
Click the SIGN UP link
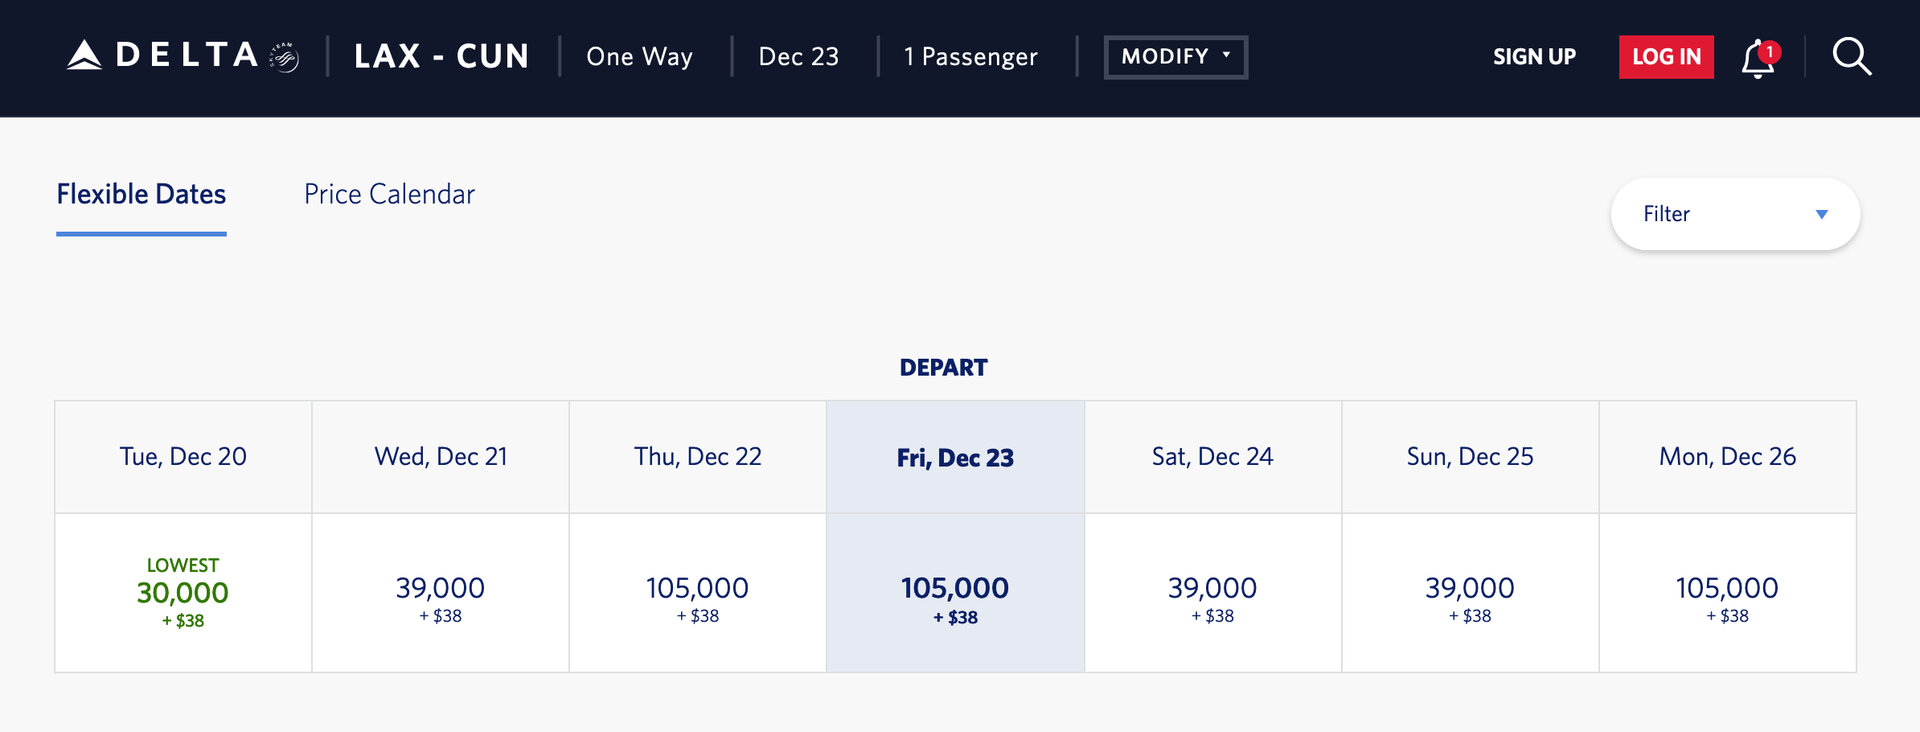pyautogui.click(x=1534, y=57)
